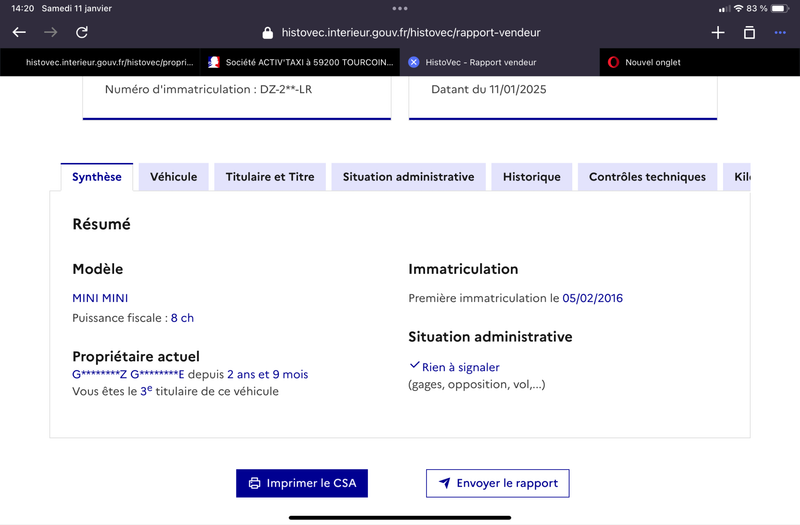The height and width of the screenshot is (525, 800).
Task: Open the Titulaire et Titre tab
Action: click(270, 177)
